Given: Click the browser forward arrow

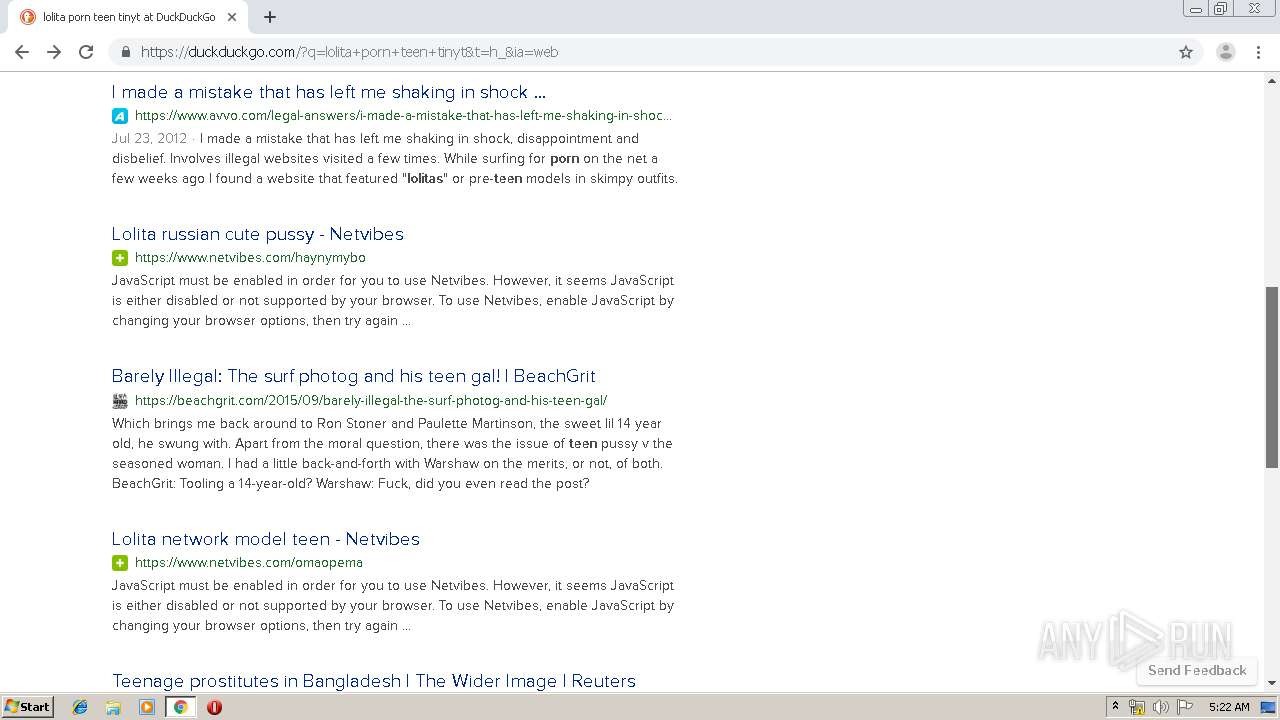Looking at the screenshot, I should point(54,52).
